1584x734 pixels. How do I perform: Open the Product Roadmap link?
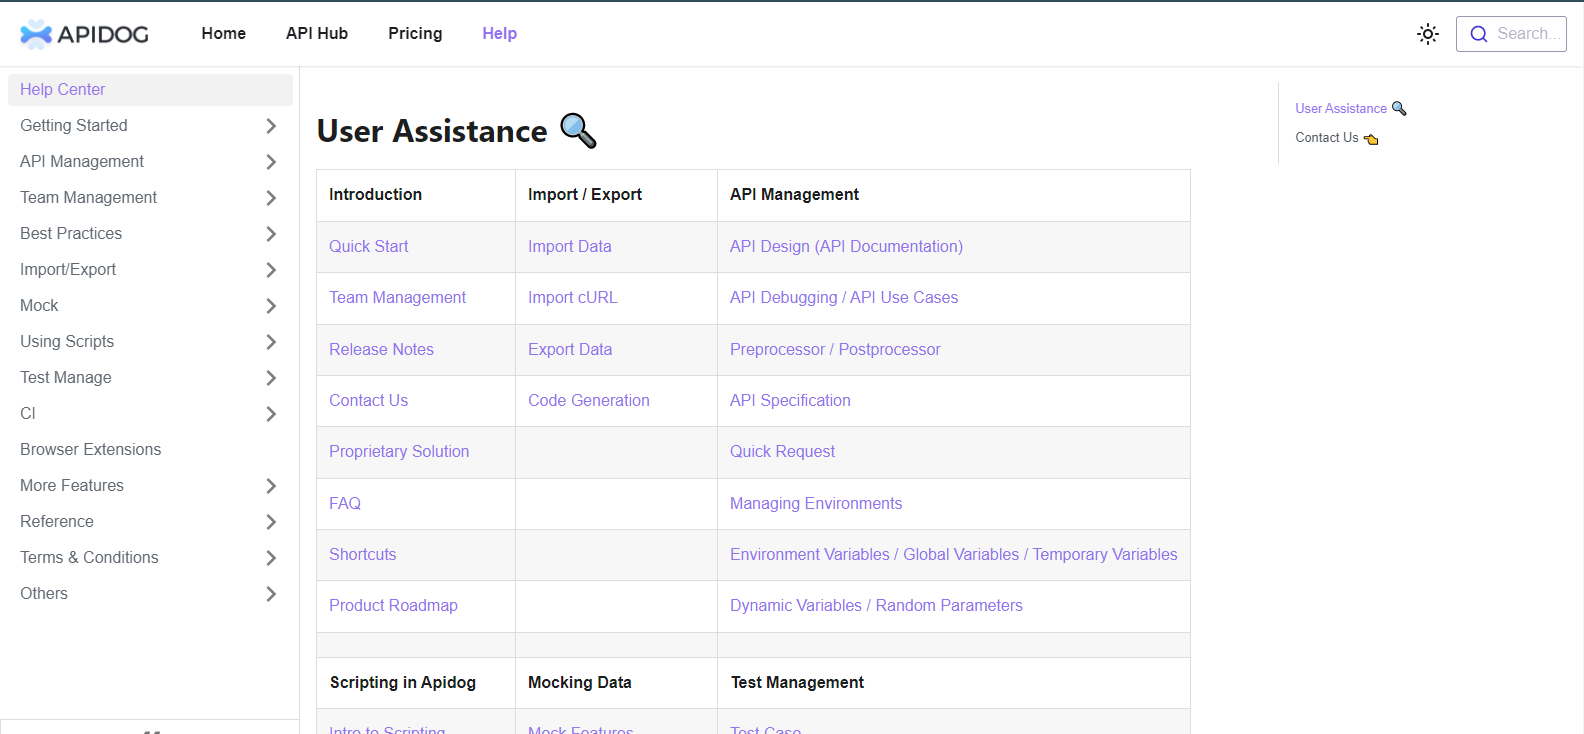click(393, 605)
